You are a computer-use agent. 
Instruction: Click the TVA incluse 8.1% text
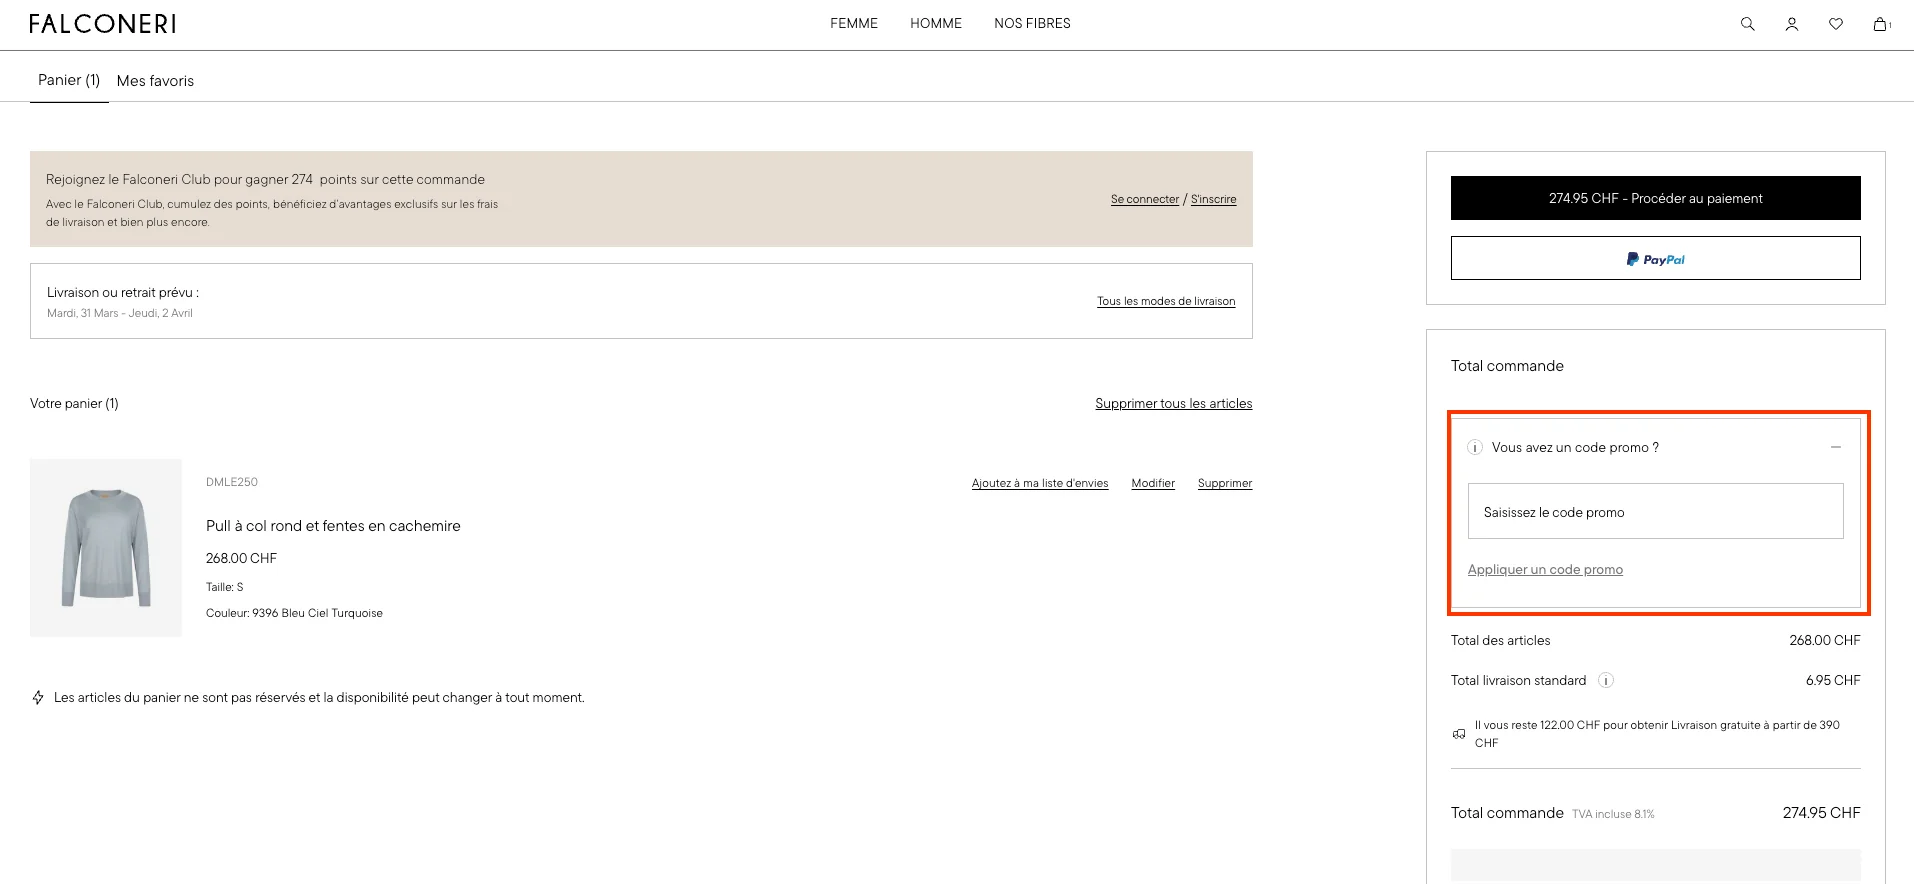[x=1613, y=814]
